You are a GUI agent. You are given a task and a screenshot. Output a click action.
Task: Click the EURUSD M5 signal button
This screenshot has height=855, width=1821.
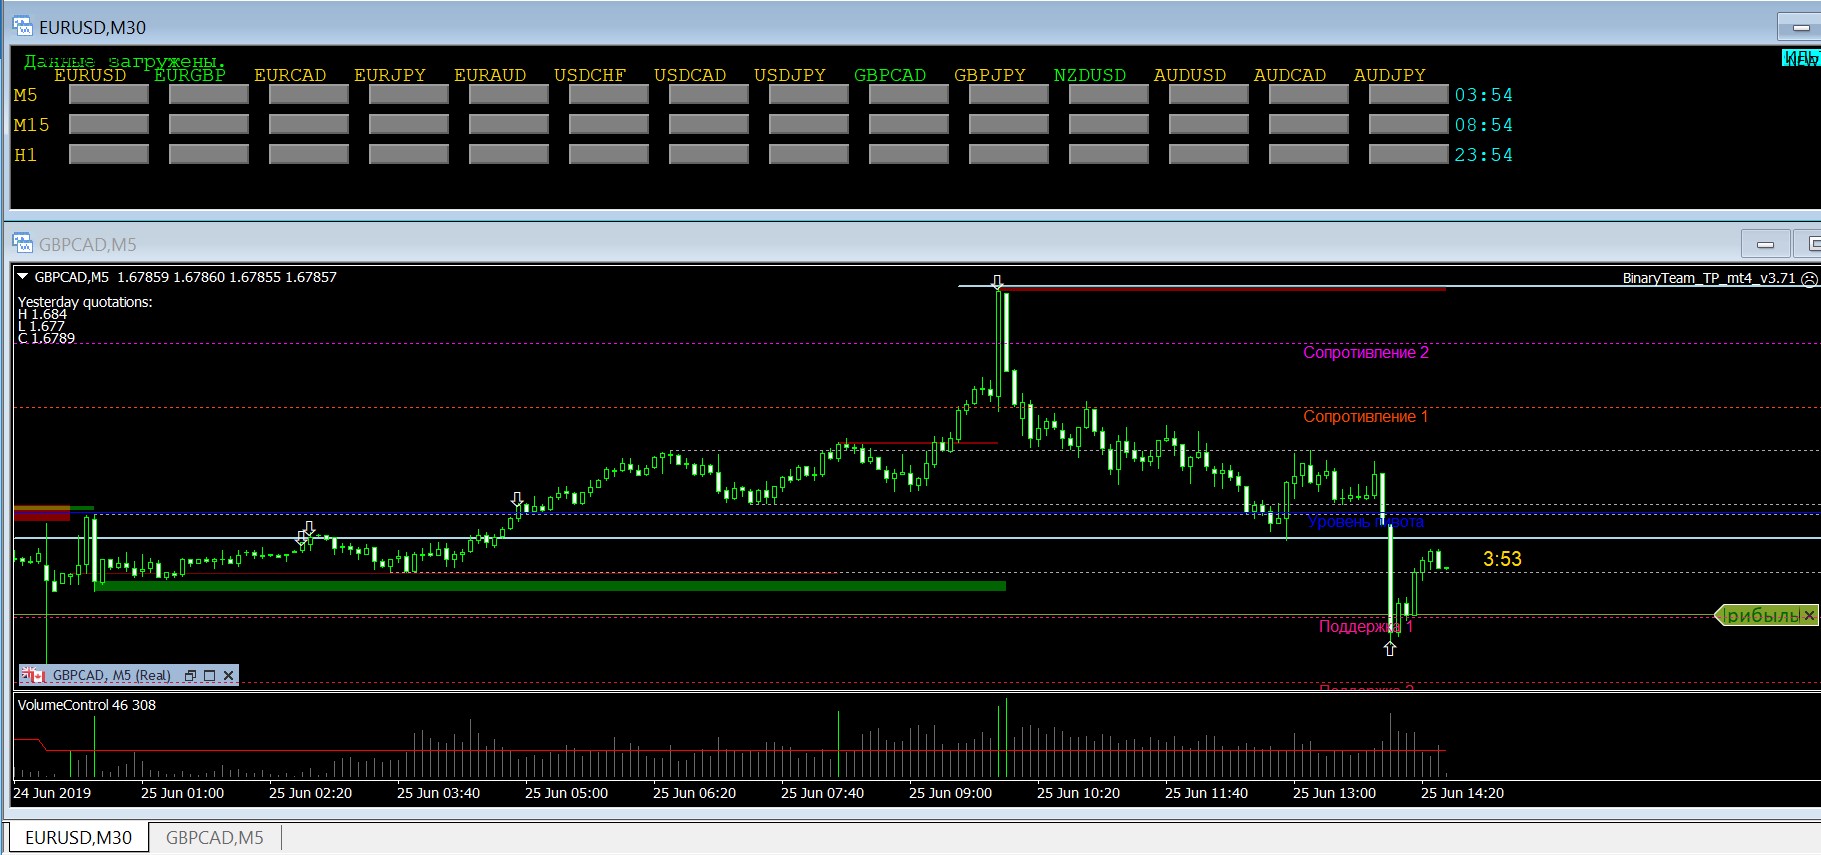coord(108,95)
